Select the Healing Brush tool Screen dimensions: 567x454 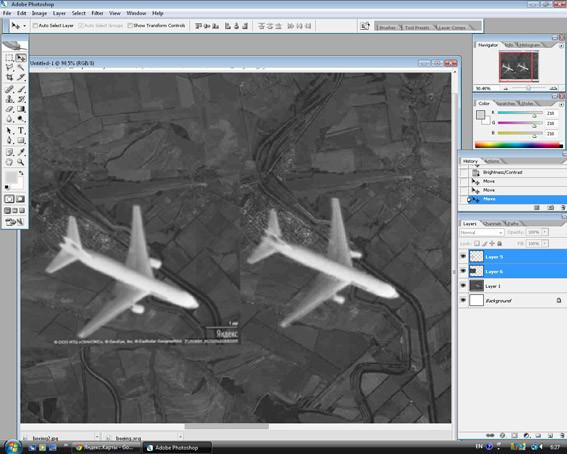click(9, 89)
